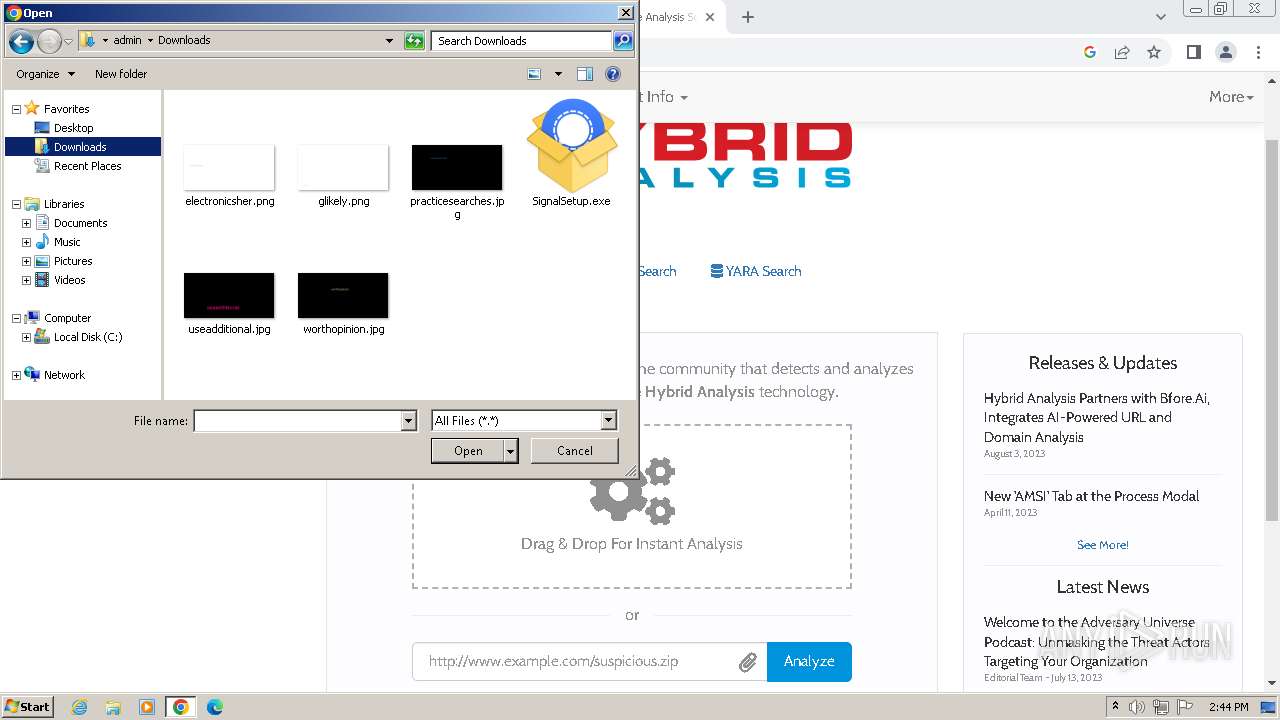
Task: Select the Network node
Action: point(64,375)
